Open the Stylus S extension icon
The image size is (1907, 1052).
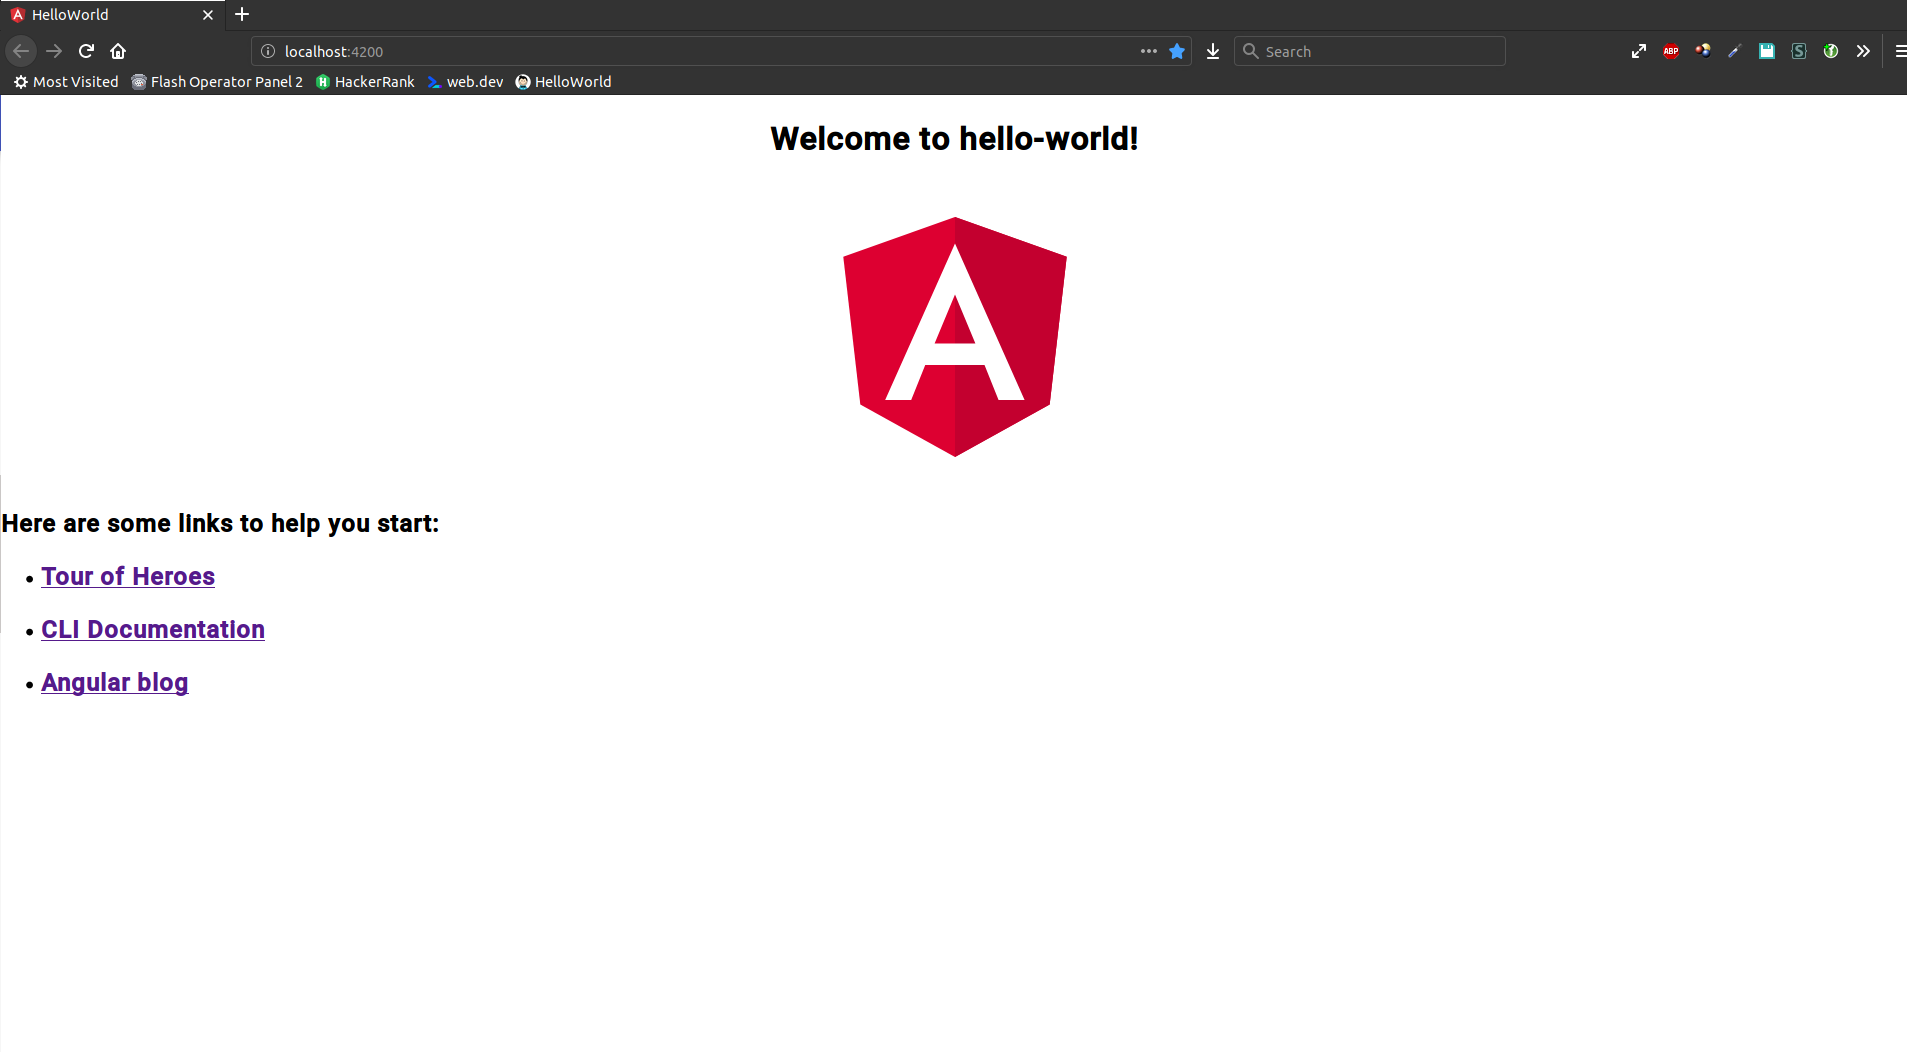pos(1799,51)
